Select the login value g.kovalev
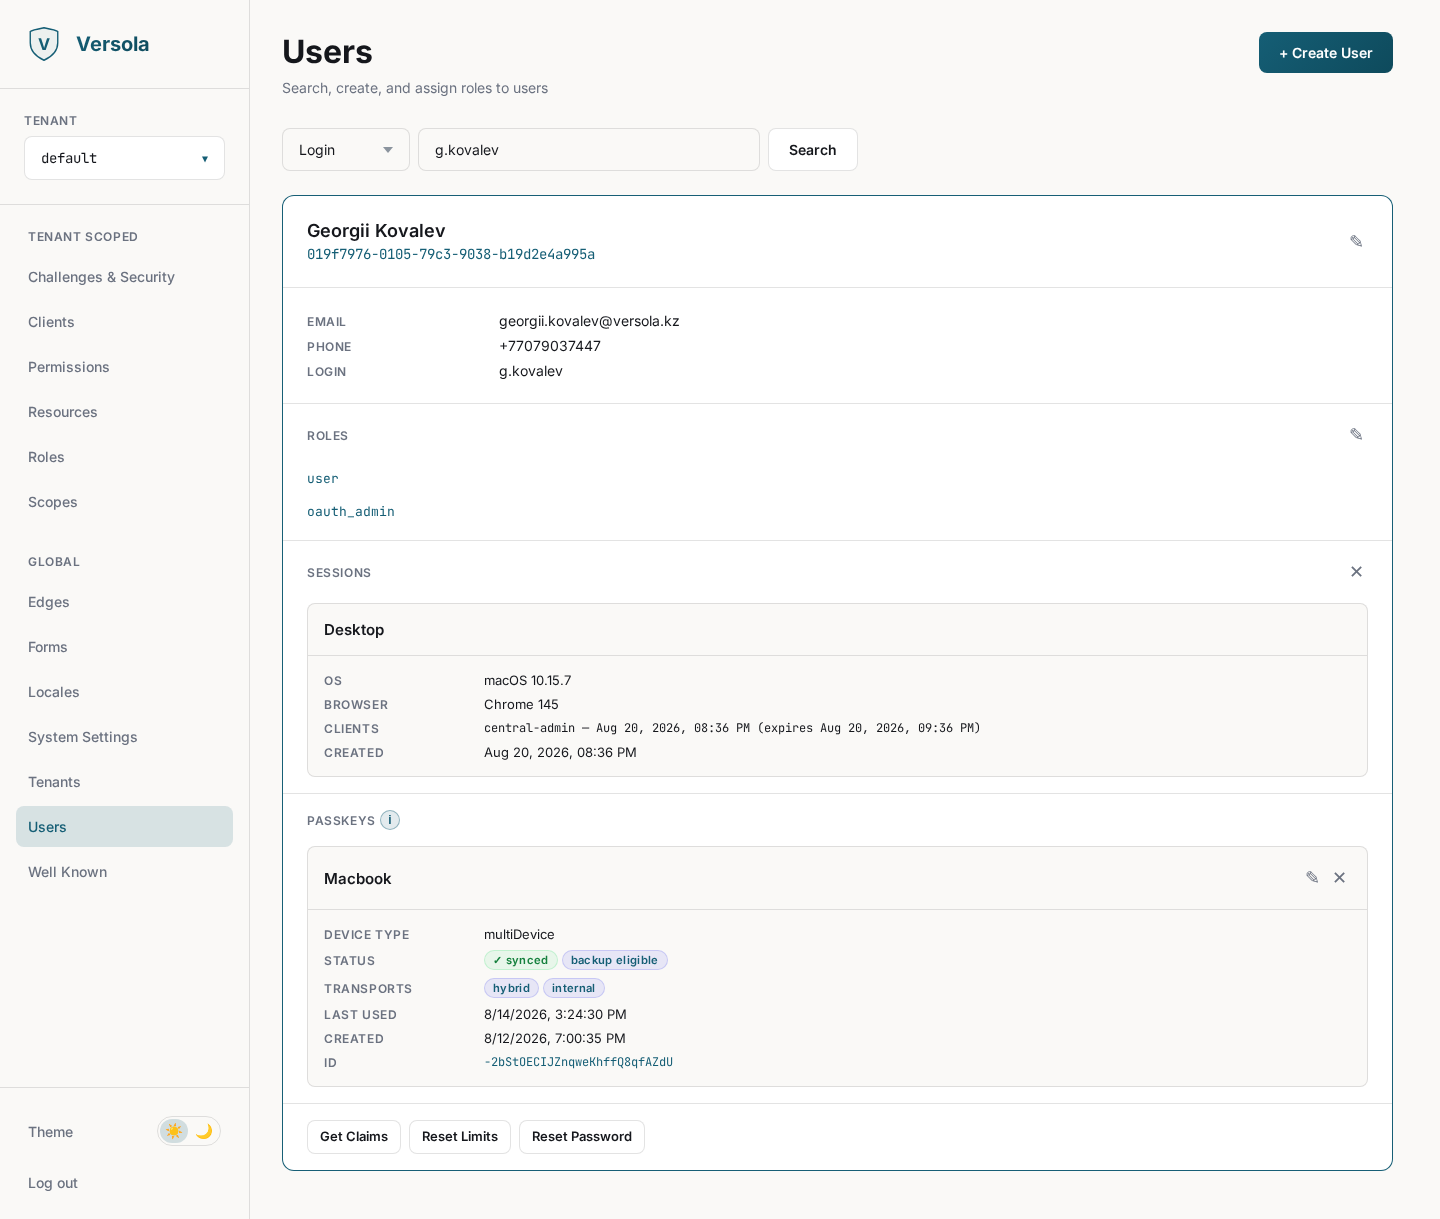The height and width of the screenshot is (1219, 1440). [531, 371]
